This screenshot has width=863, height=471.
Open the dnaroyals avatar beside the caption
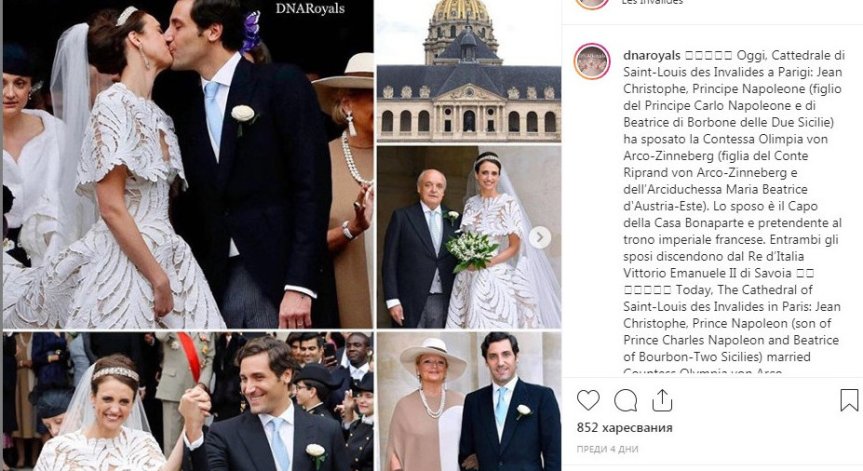point(592,61)
